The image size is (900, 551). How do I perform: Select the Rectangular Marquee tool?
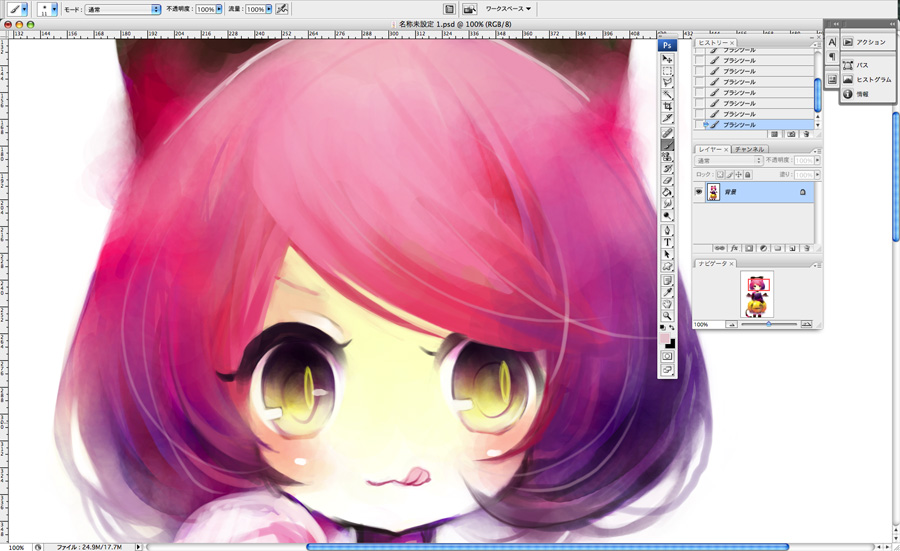tap(667, 71)
